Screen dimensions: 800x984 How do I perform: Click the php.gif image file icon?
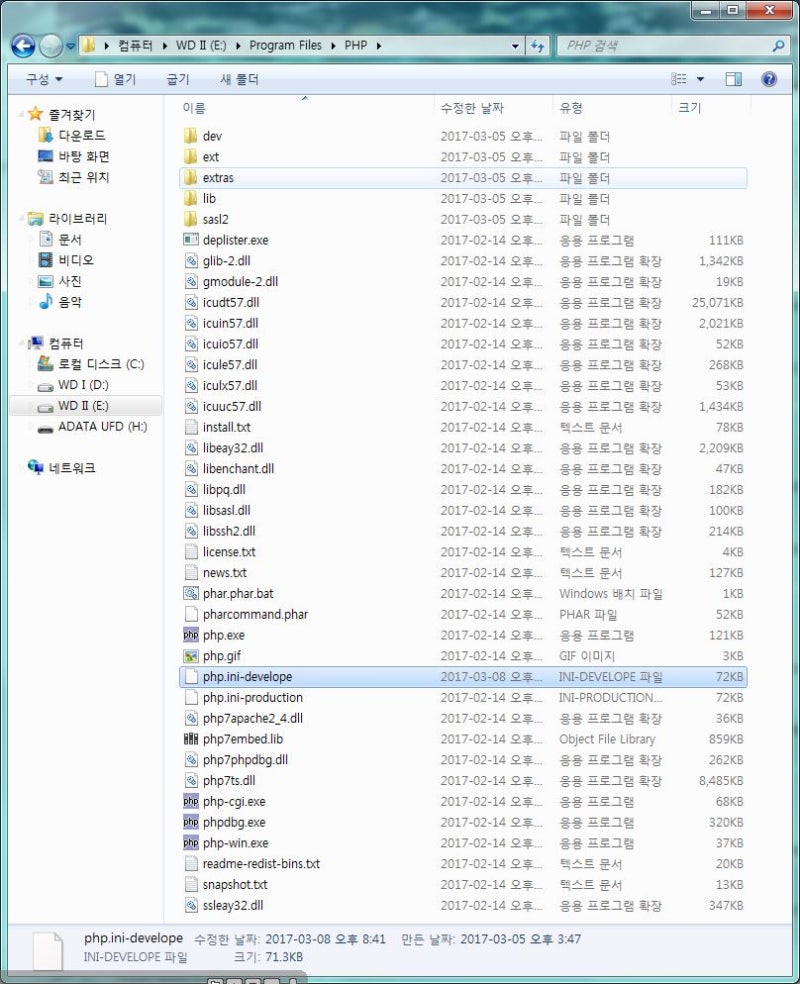tap(191, 655)
